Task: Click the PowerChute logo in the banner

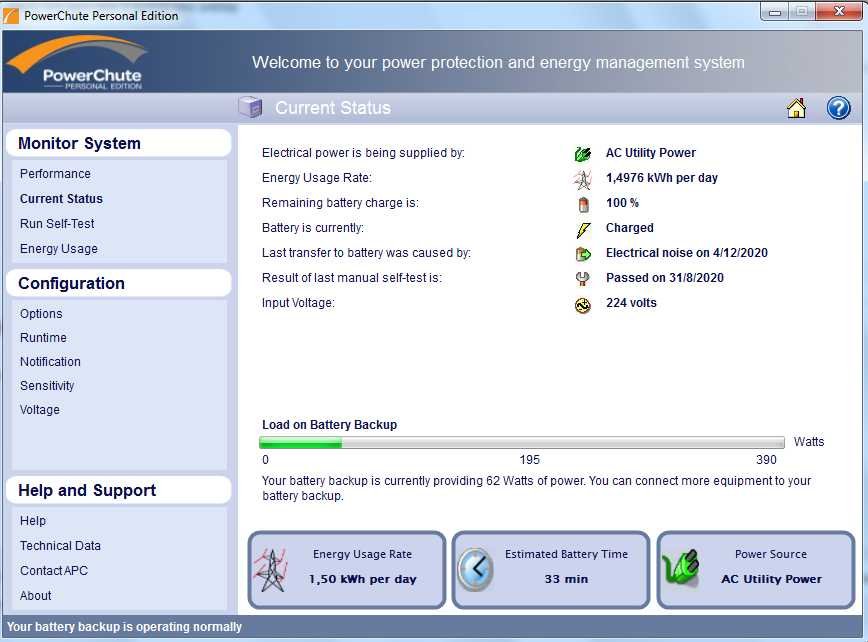Action: click(x=78, y=63)
